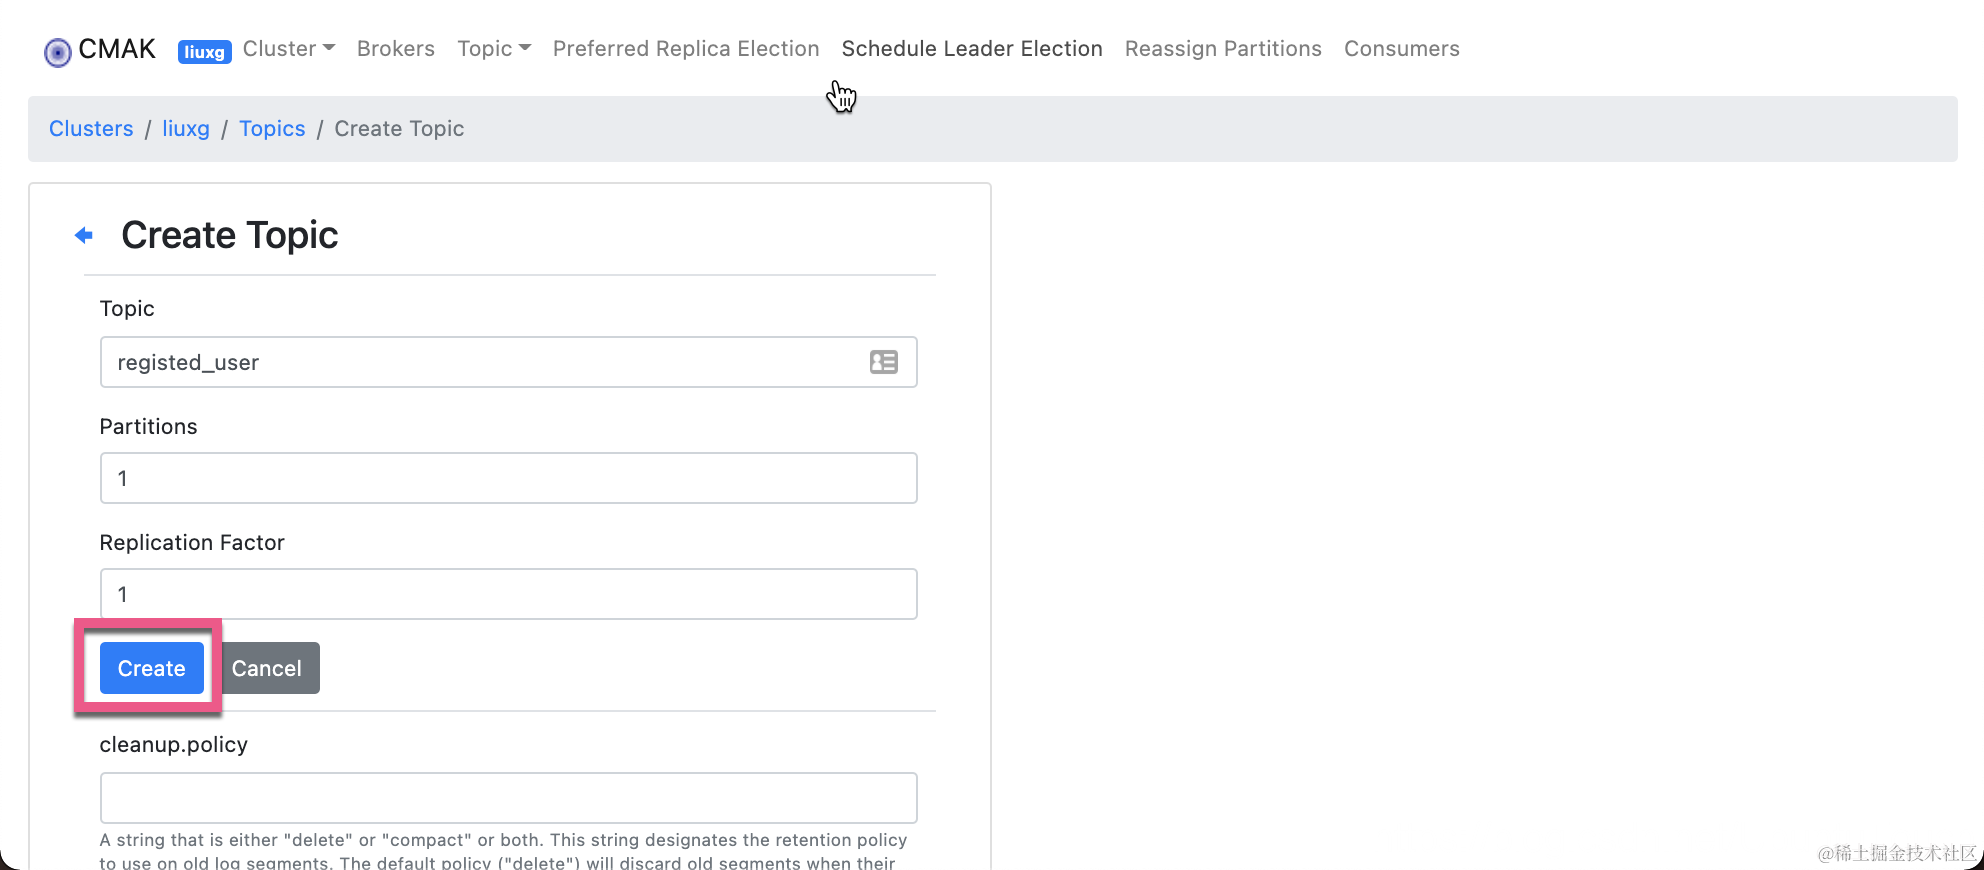This screenshot has height=870, width=1984.
Task: Go to Topics via breadcrumb
Action: [x=272, y=129]
